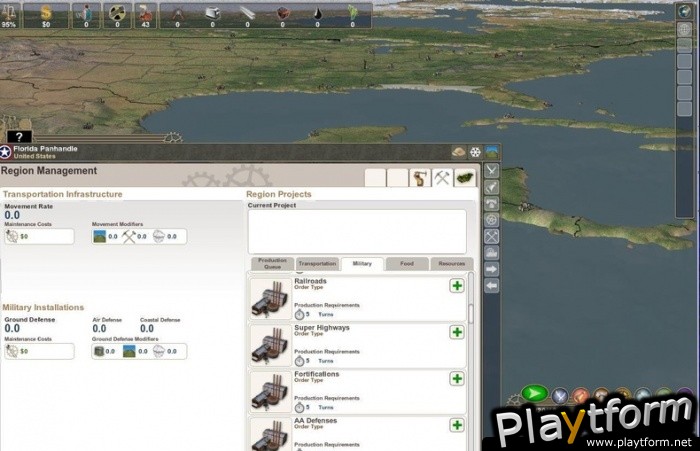Image resolution: width=700 pixels, height=451 pixels.
Task: Click the landscape terrain icon in region header
Action: pos(491,152)
